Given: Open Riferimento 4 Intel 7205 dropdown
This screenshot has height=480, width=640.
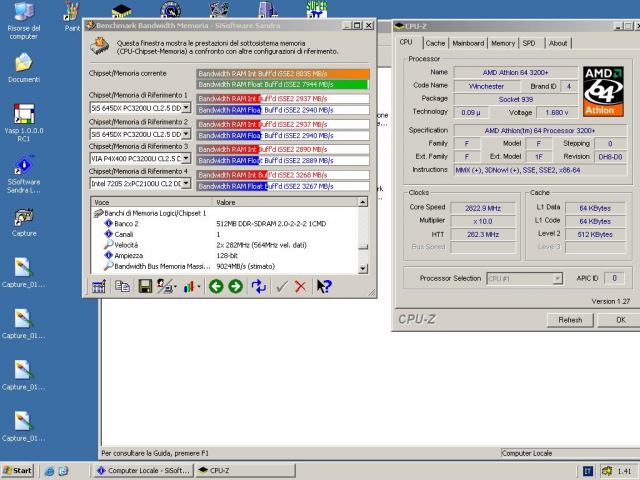Looking at the screenshot, I should tap(186, 184).
